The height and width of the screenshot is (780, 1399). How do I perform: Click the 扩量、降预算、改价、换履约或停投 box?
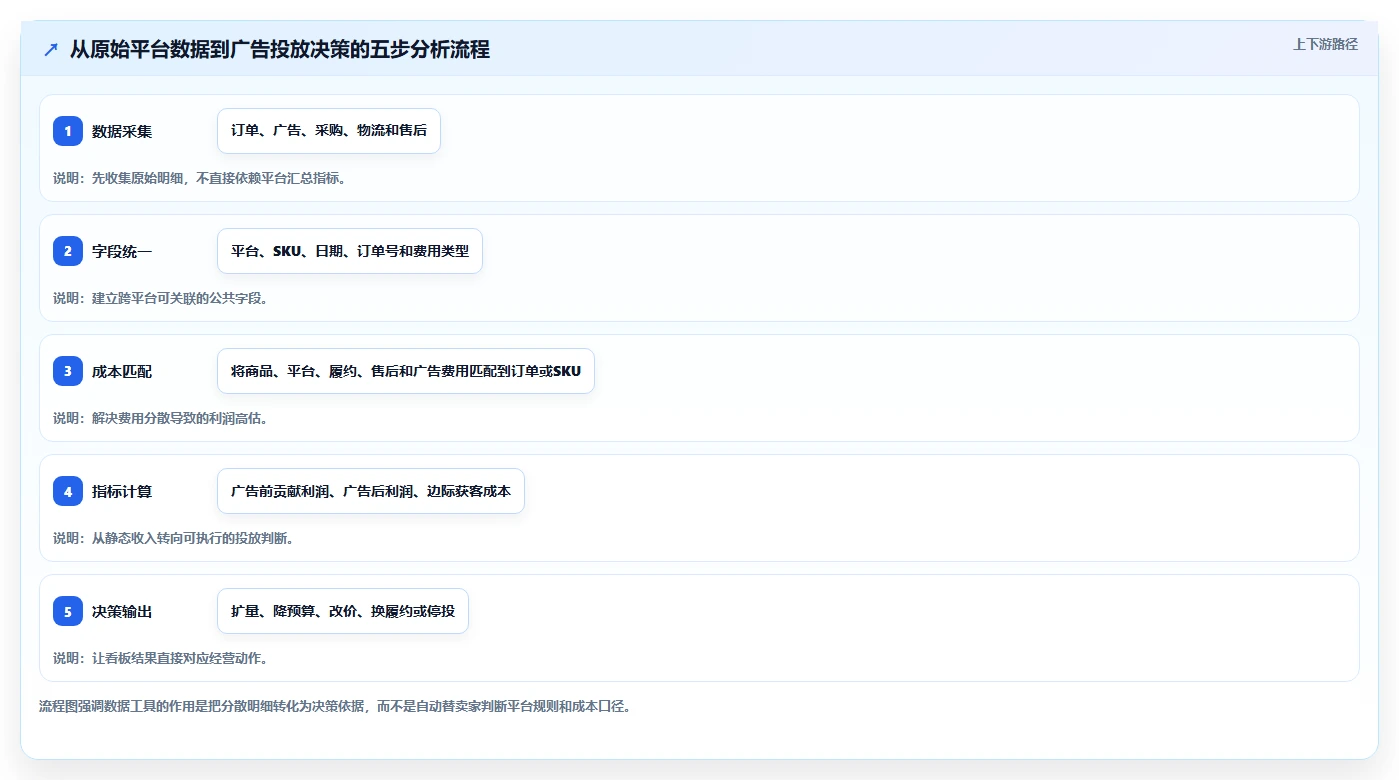(343, 611)
